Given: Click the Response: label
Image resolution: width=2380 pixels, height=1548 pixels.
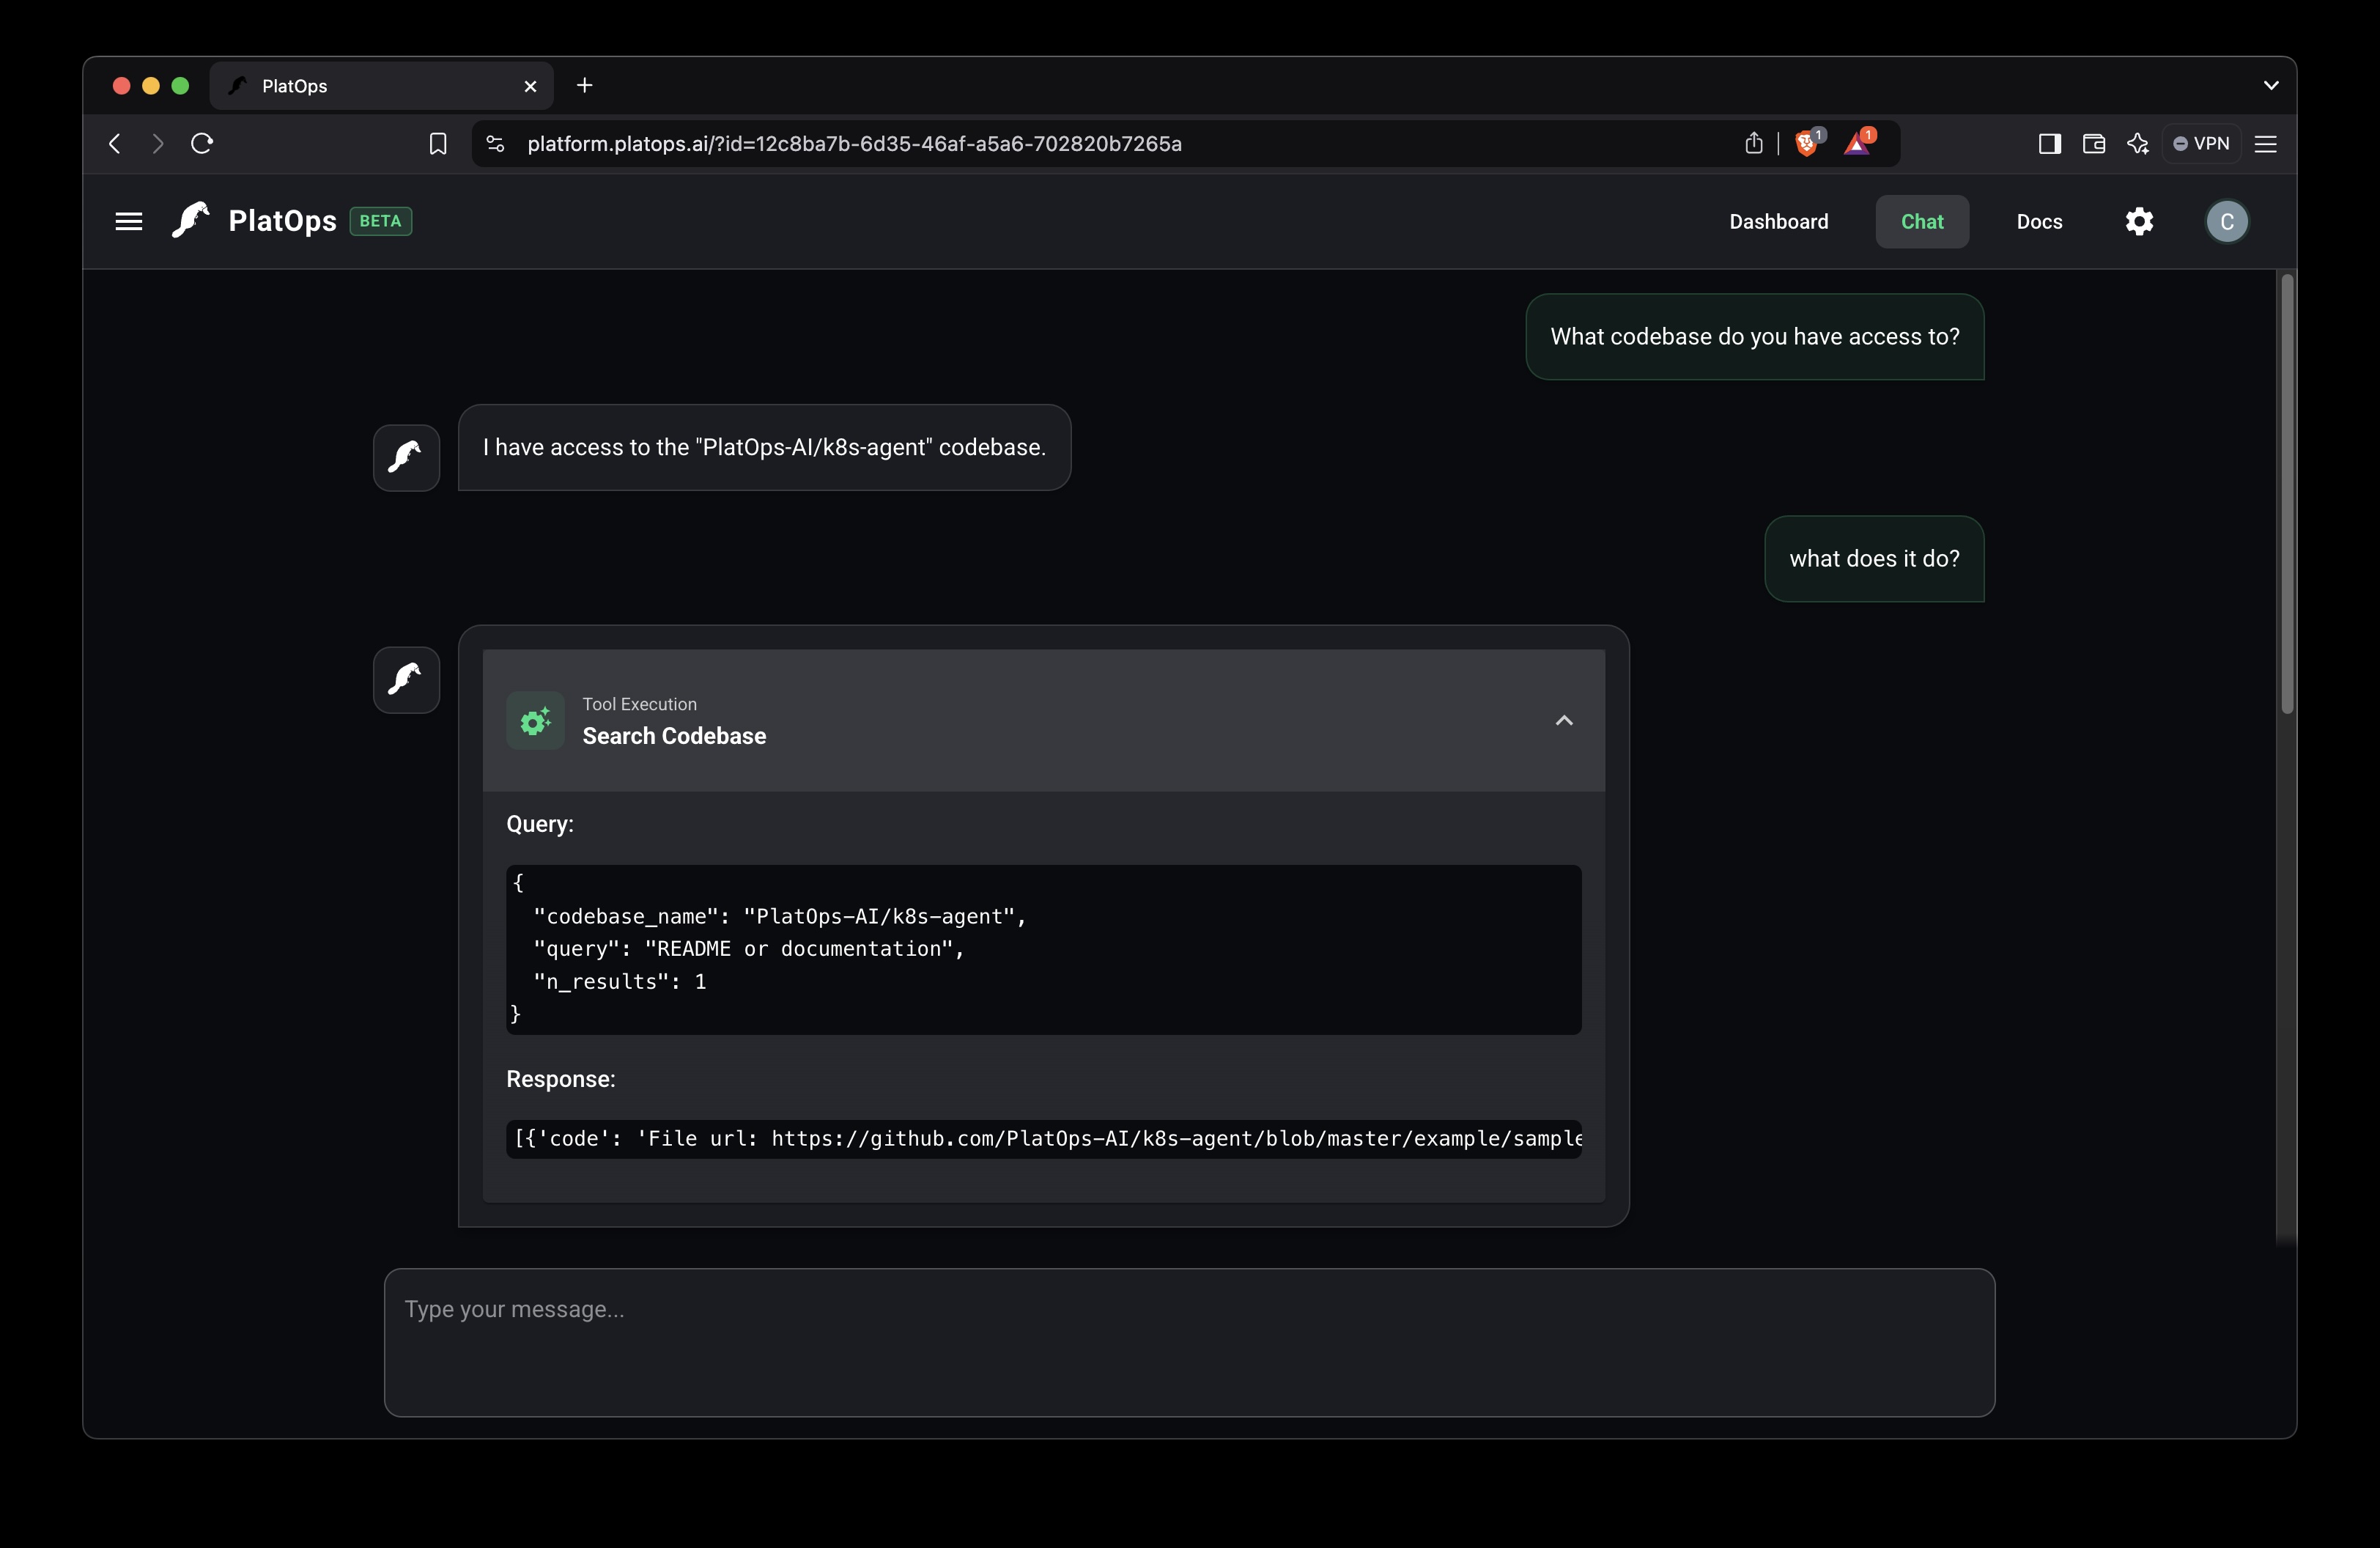Looking at the screenshot, I should pyautogui.click(x=560, y=1079).
